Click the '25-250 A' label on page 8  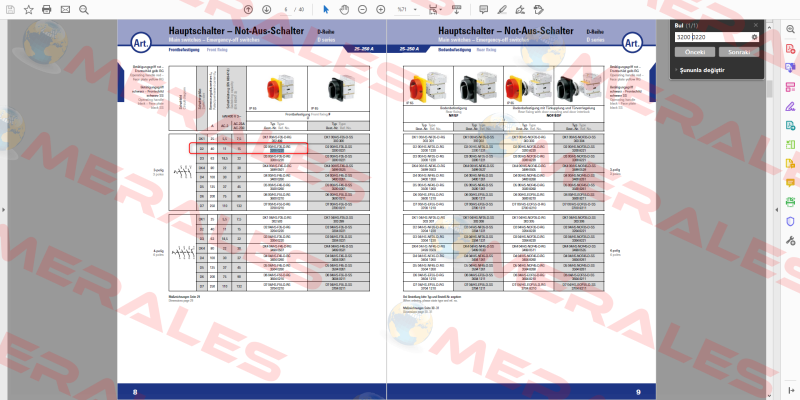[x=365, y=49]
